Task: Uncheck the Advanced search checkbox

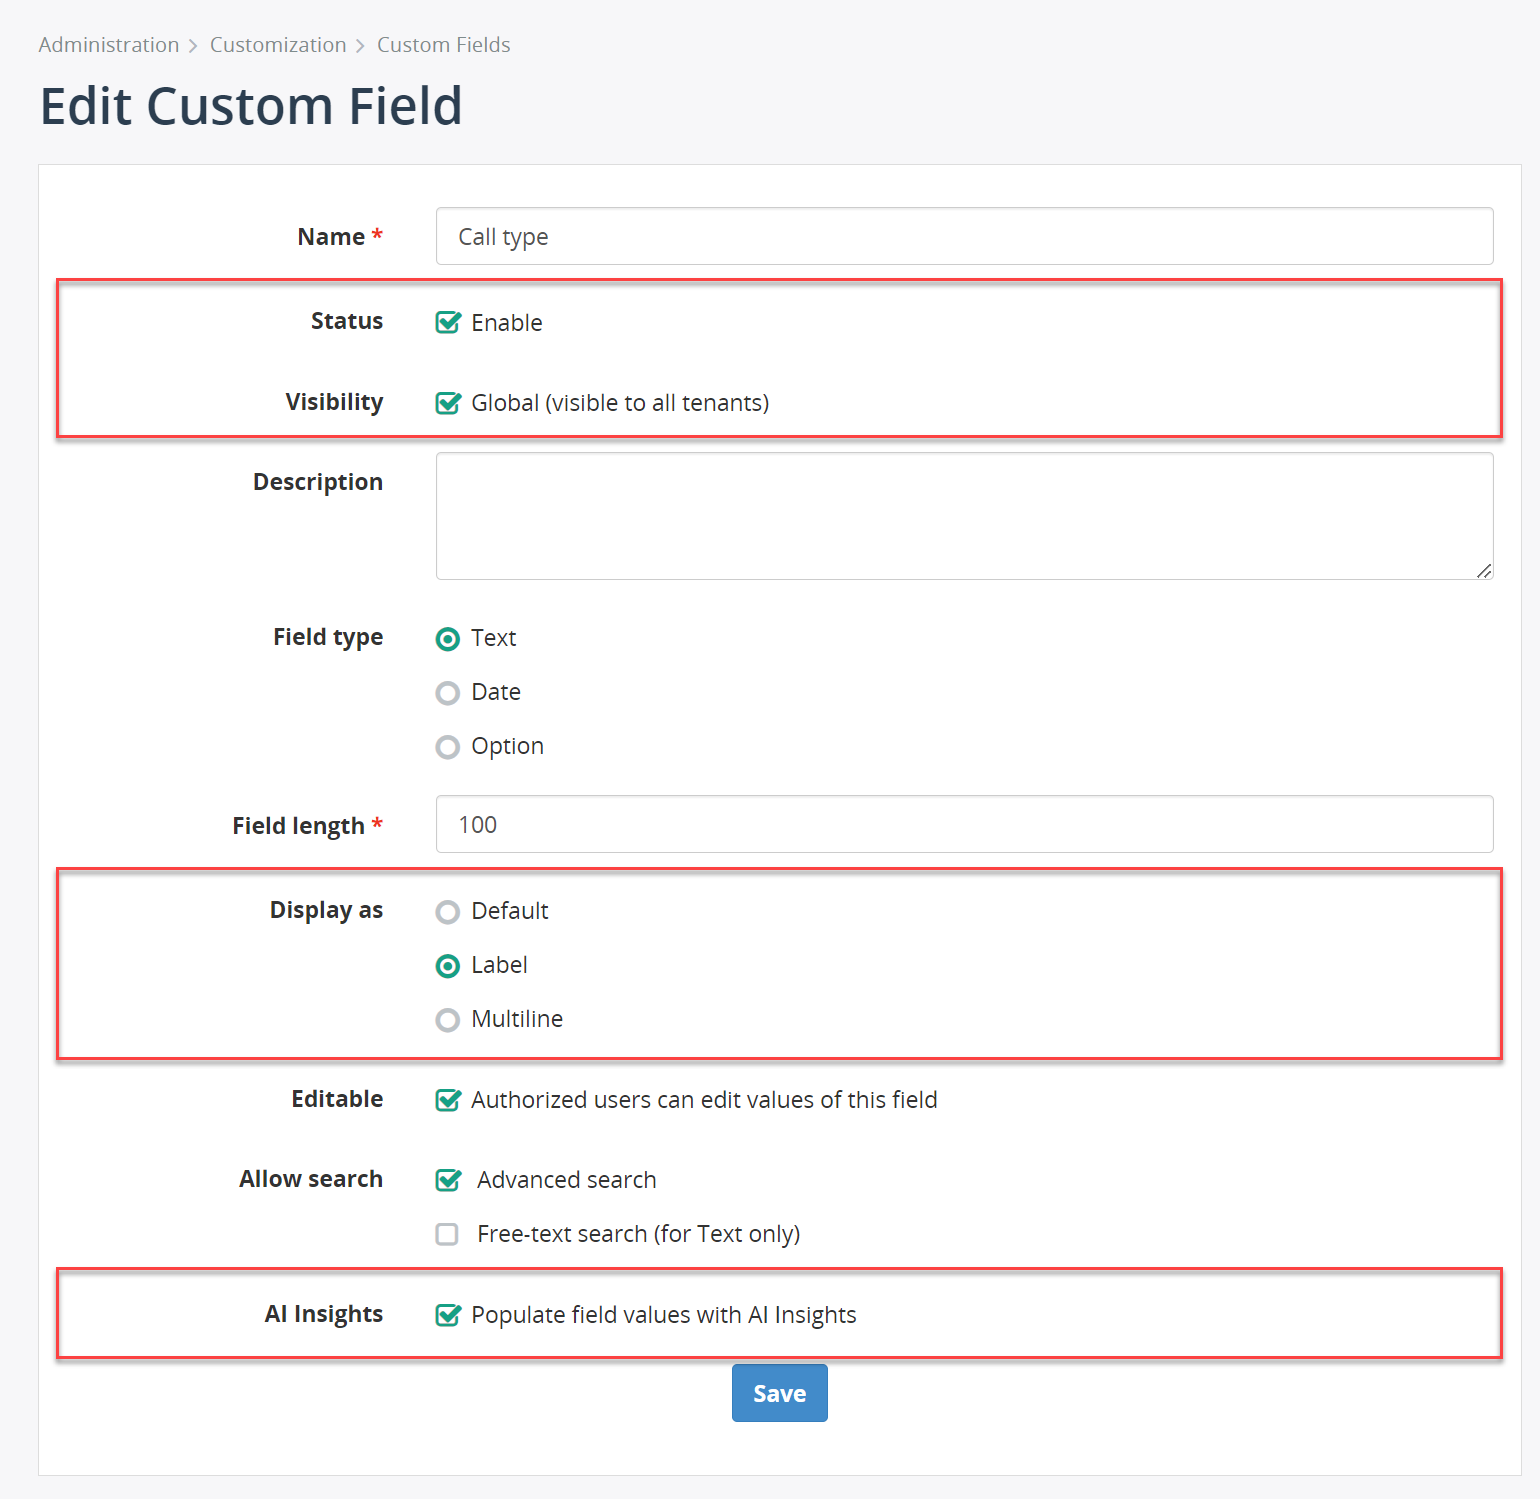Action: click(448, 1180)
